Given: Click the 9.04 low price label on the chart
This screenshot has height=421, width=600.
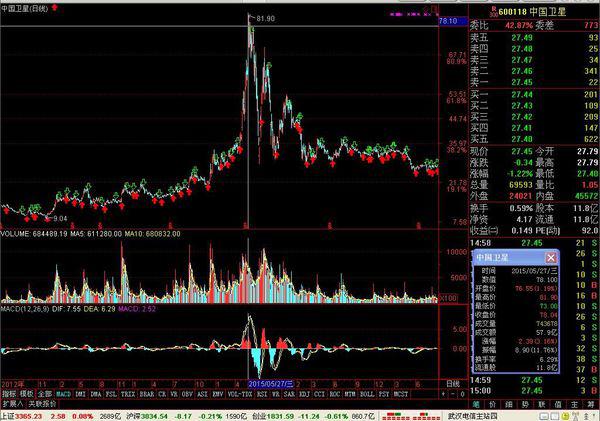Looking at the screenshot, I should [x=60, y=219].
